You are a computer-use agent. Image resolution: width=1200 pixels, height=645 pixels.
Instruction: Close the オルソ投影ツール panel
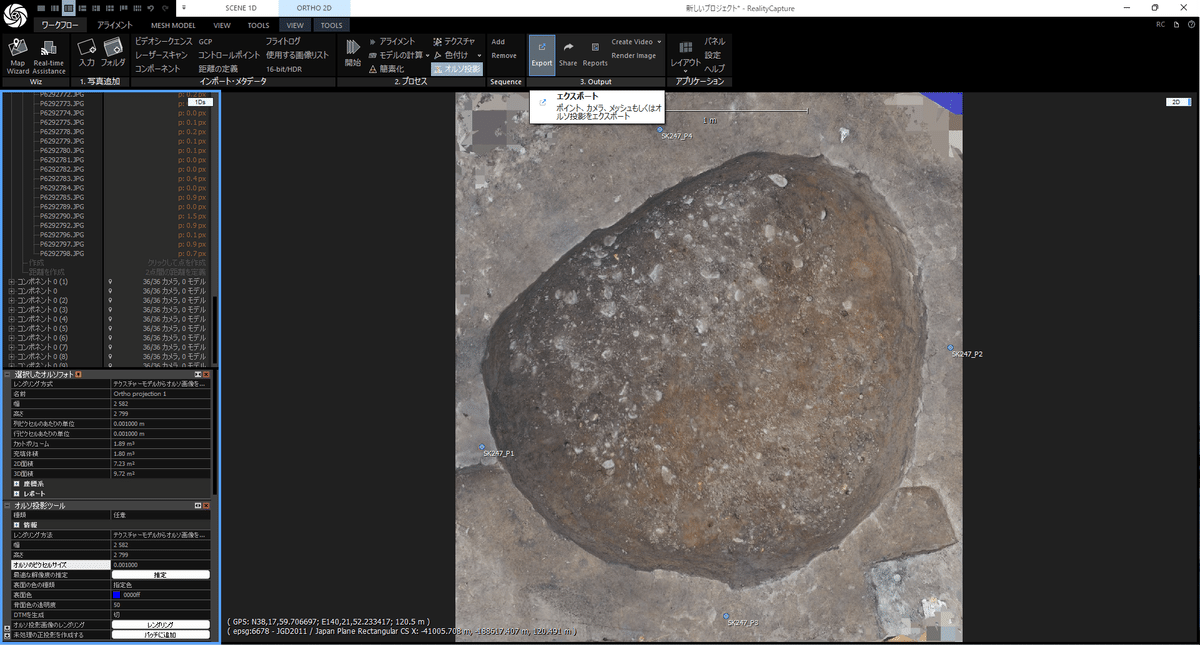[x=206, y=506]
